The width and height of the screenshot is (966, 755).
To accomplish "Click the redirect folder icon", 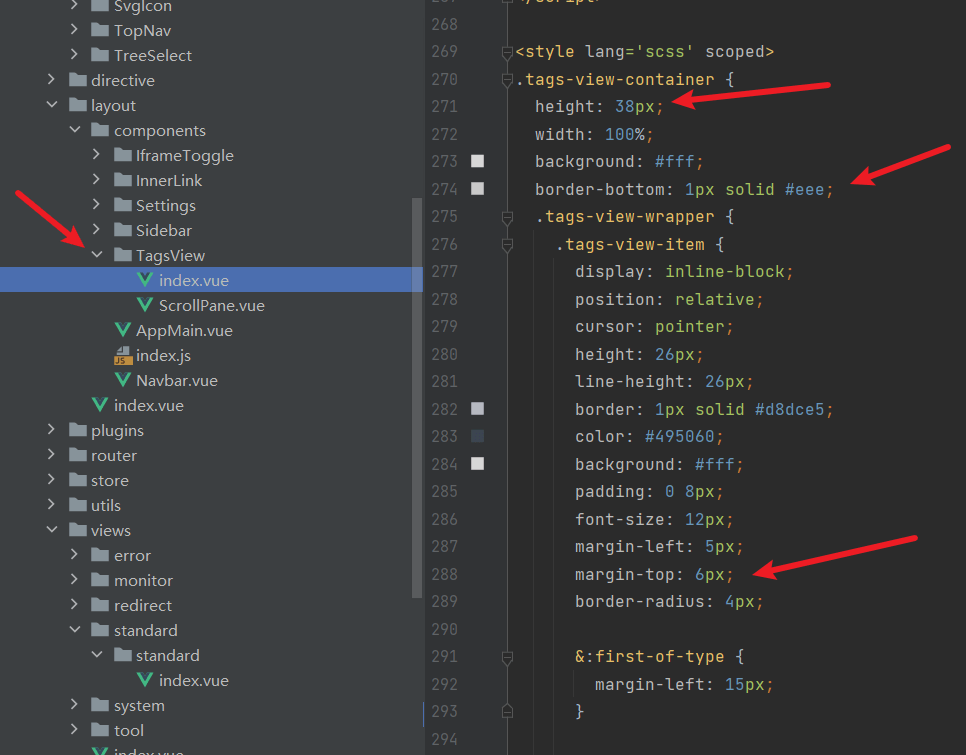I will (100, 605).
